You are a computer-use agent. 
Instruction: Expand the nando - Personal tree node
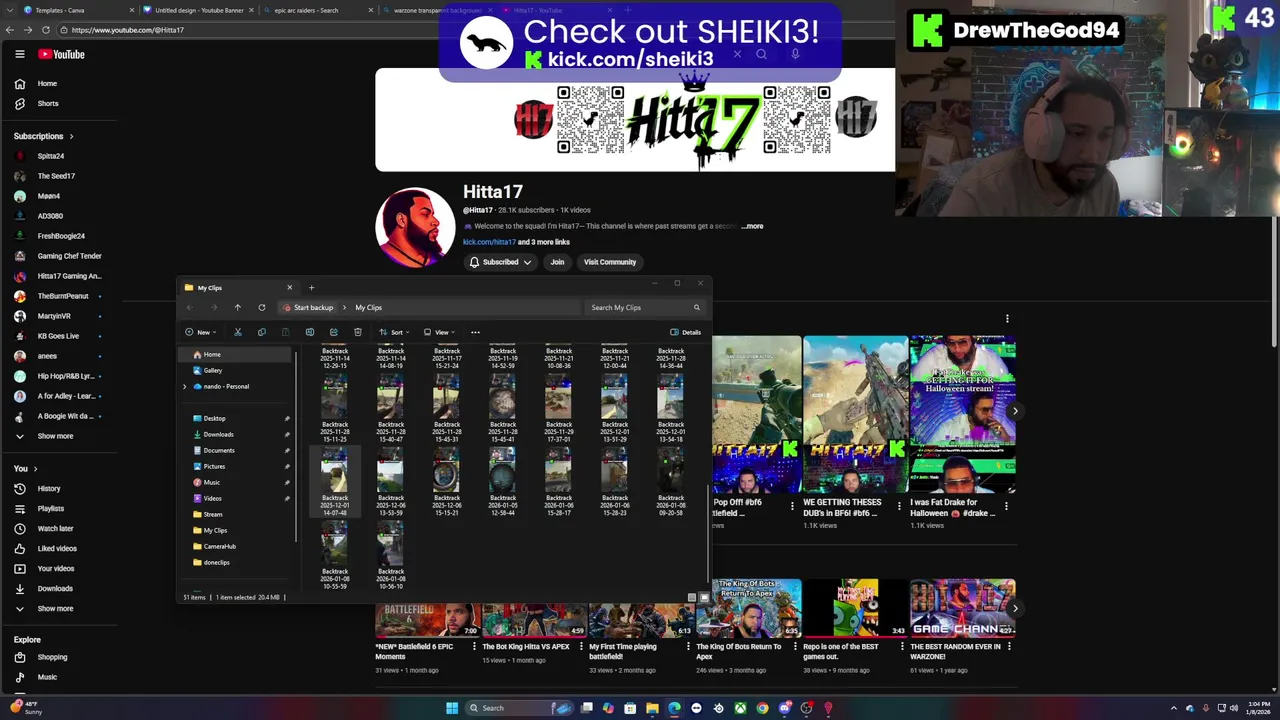[x=184, y=387]
